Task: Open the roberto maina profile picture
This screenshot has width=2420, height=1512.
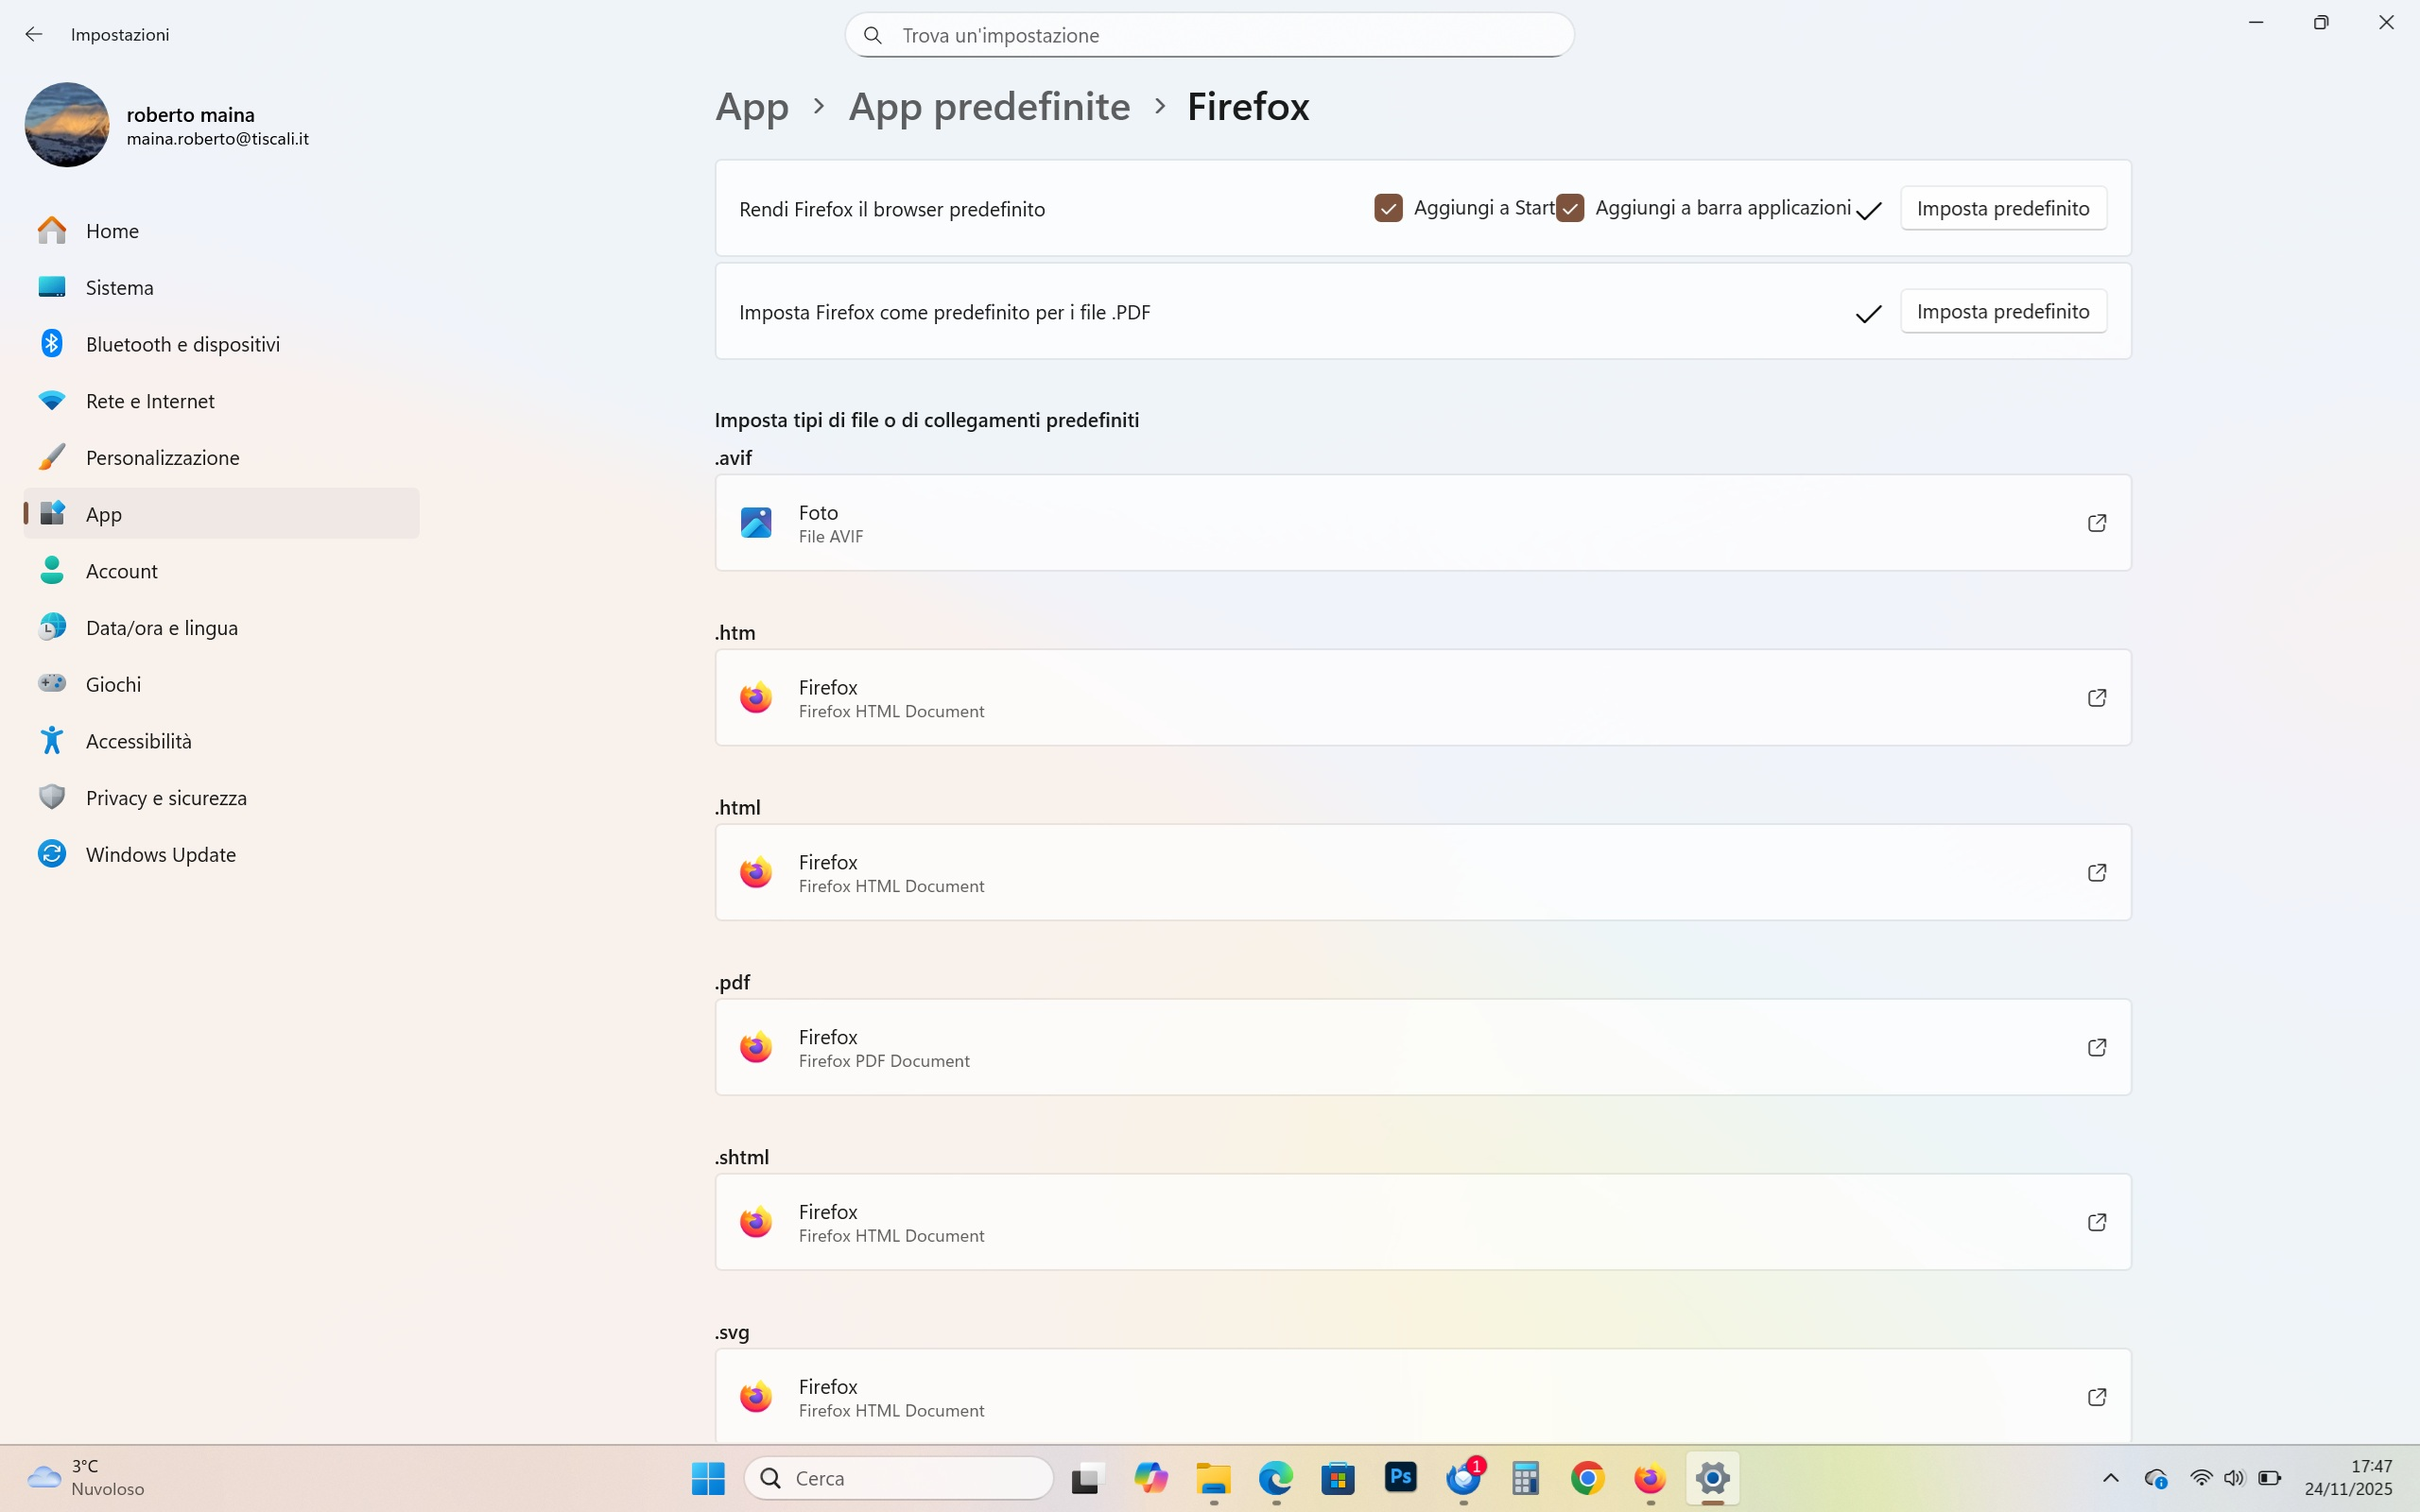Action: tap(67, 125)
